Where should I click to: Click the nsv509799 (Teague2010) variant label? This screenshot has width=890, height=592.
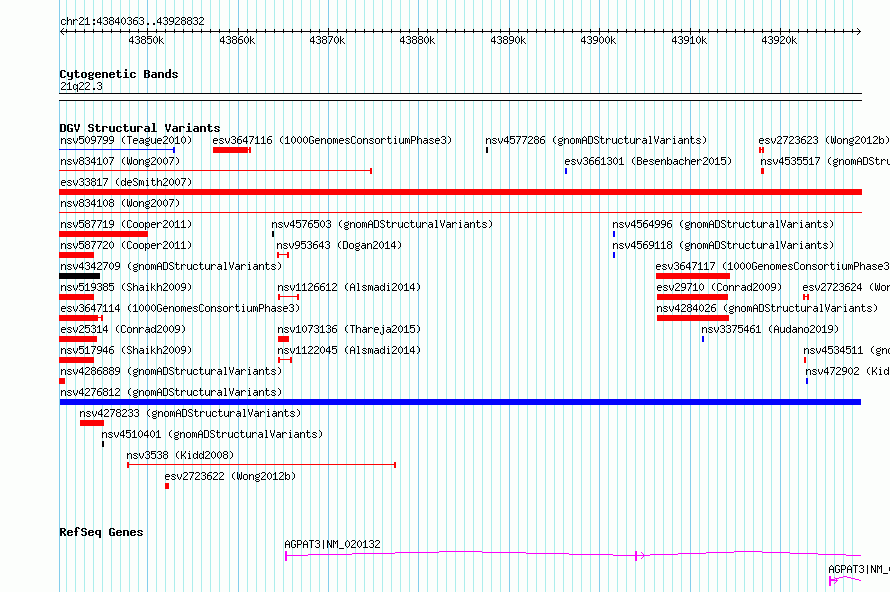126,140
